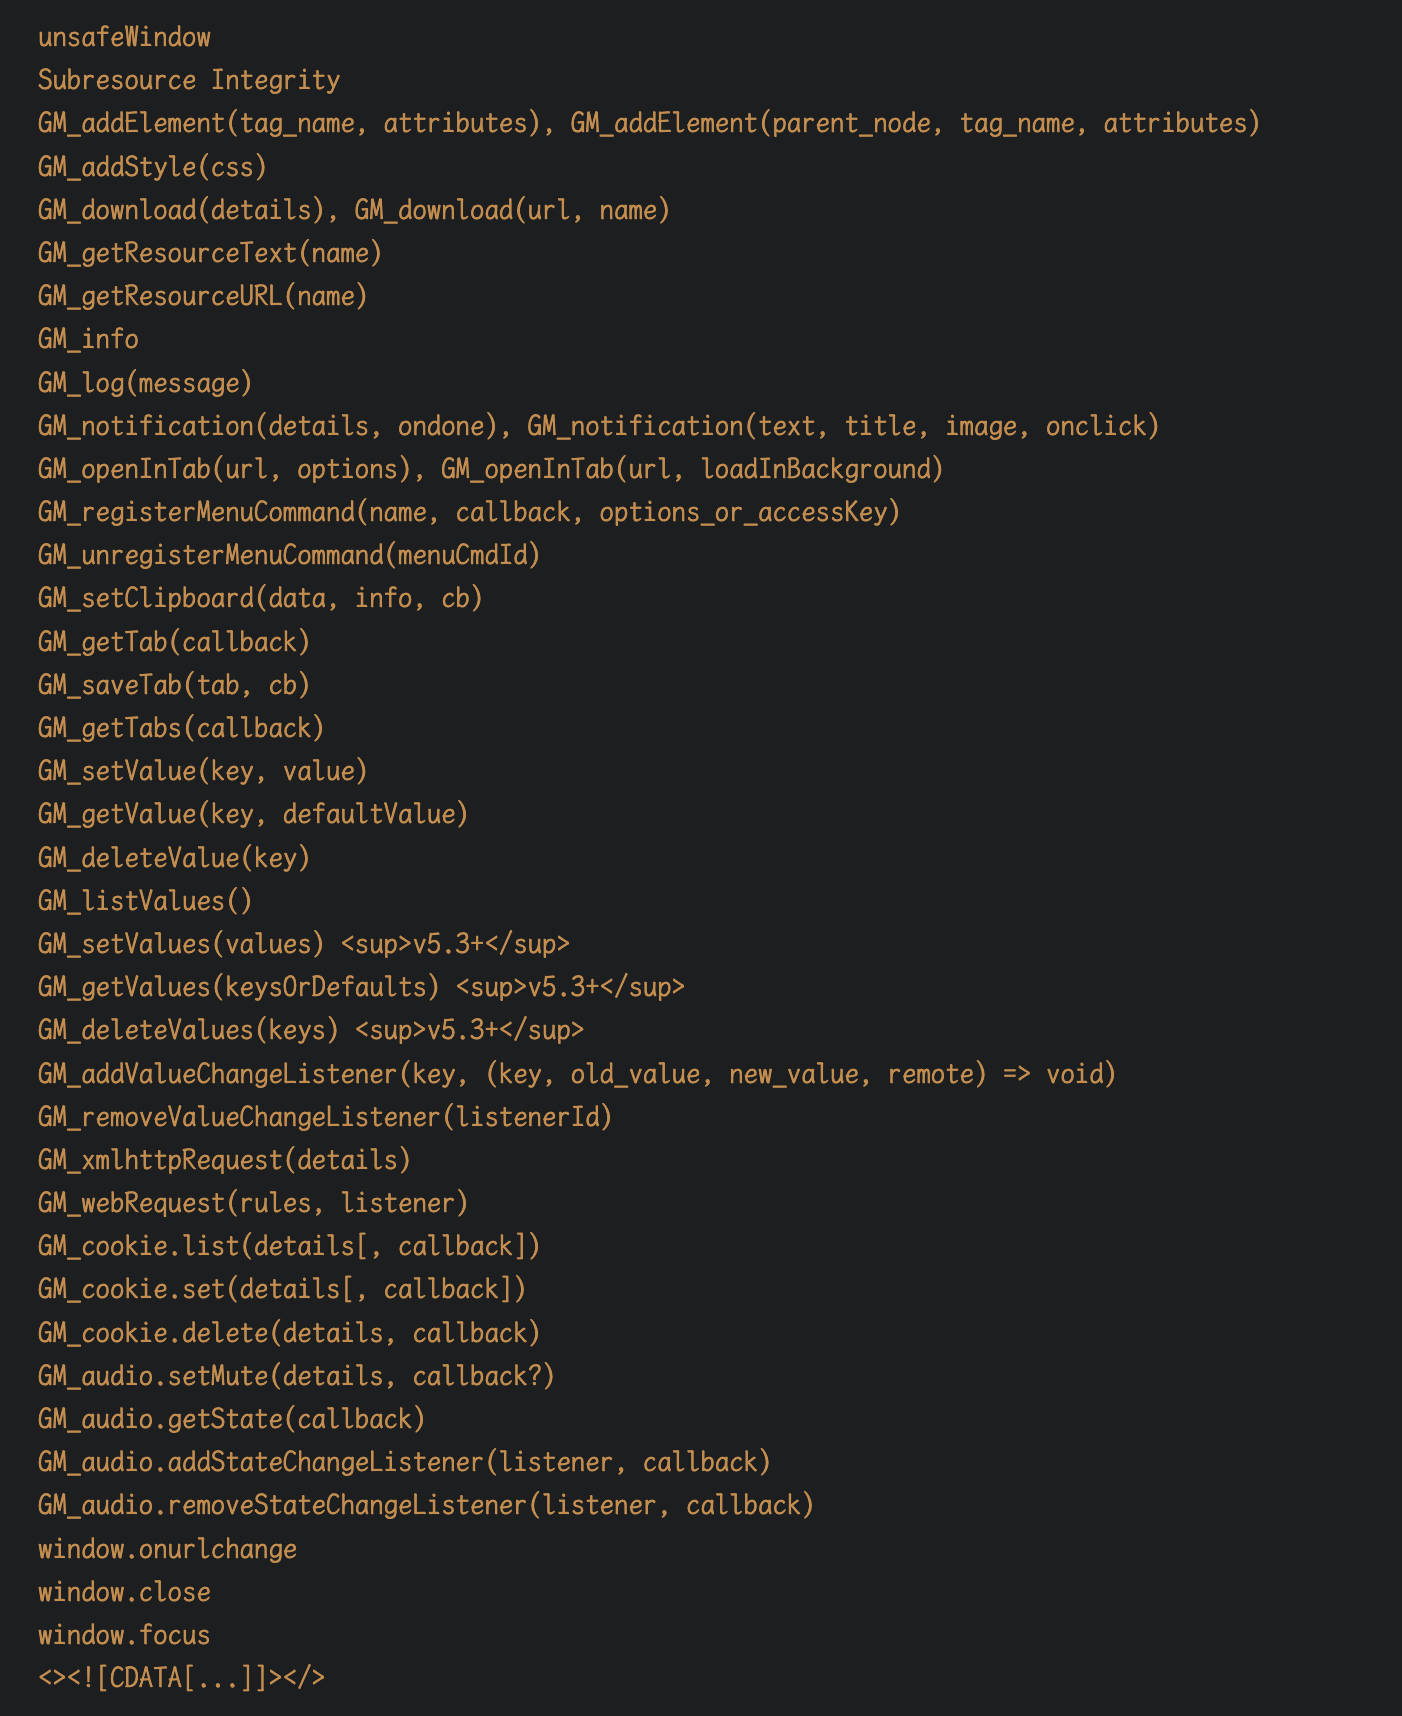Image resolution: width=1402 pixels, height=1716 pixels.
Task: Select the window.onurlchange link
Action: coord(167,1550)
